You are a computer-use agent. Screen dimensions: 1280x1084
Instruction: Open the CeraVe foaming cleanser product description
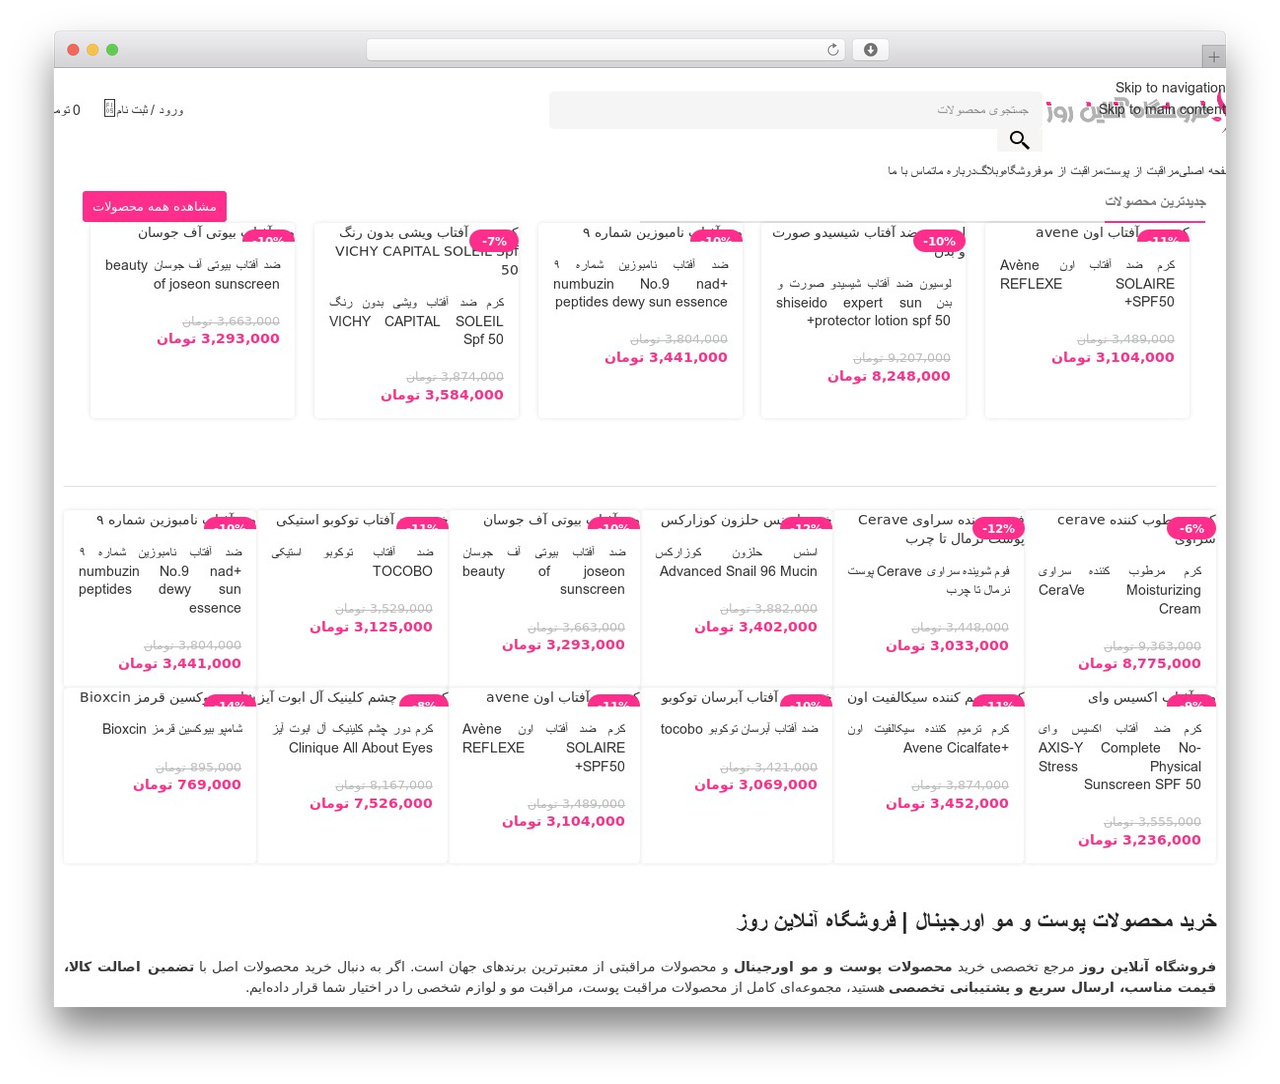tap(929, 580)
